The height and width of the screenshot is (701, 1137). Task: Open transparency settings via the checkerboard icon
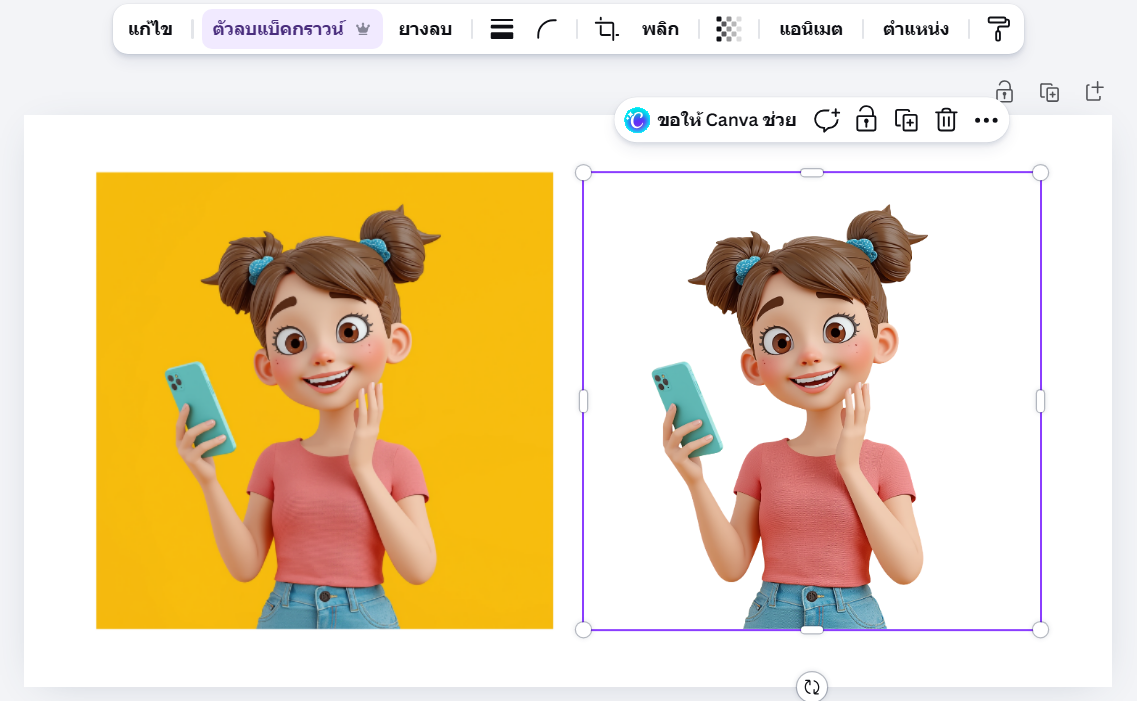(728, 28)
